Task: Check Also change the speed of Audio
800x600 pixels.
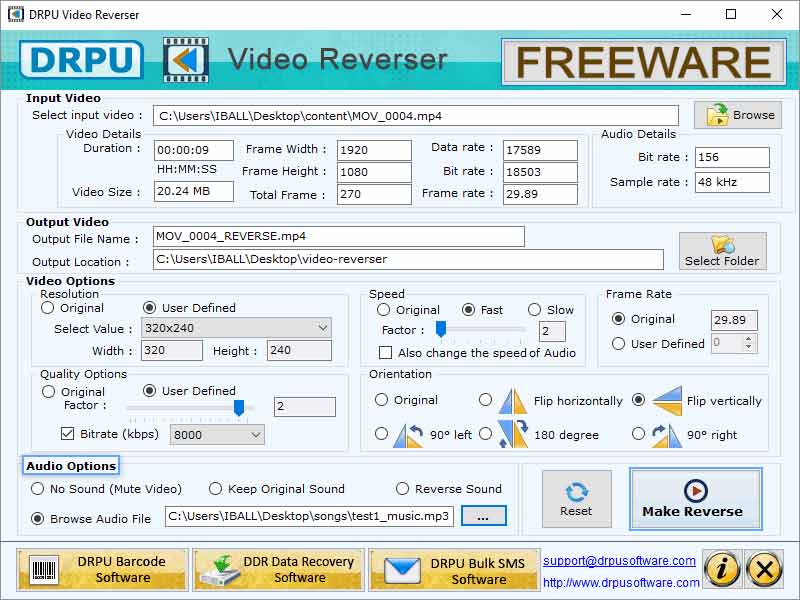Action: pyautogui.click(x=385, y=352)
